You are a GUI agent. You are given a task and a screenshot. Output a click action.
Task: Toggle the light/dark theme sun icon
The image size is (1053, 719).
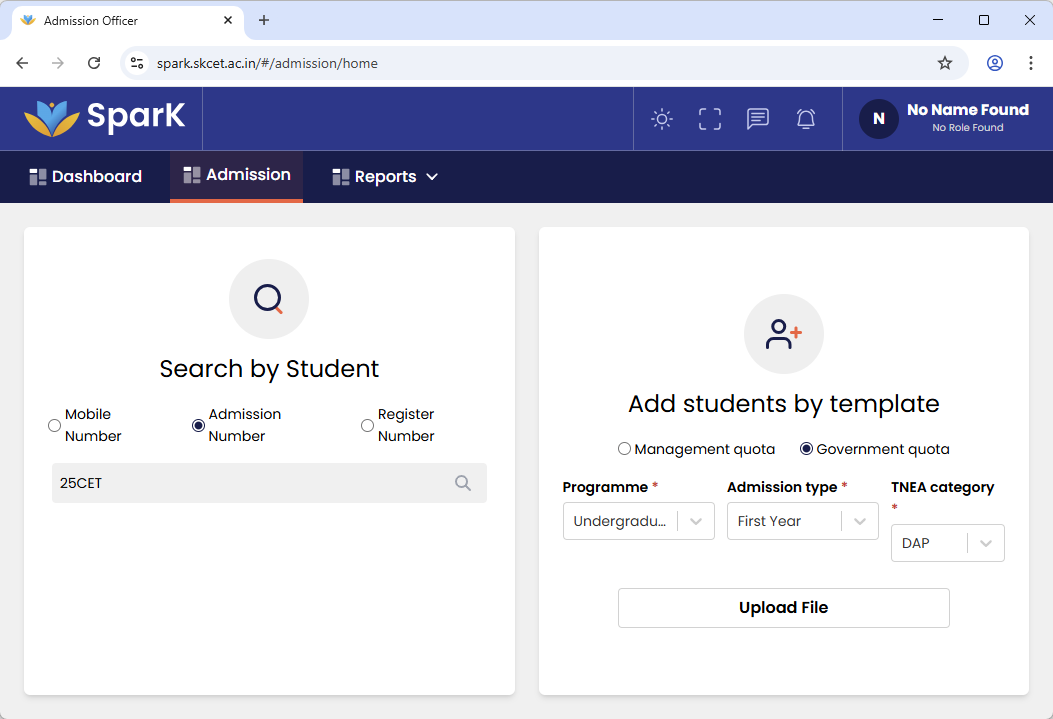661,119
